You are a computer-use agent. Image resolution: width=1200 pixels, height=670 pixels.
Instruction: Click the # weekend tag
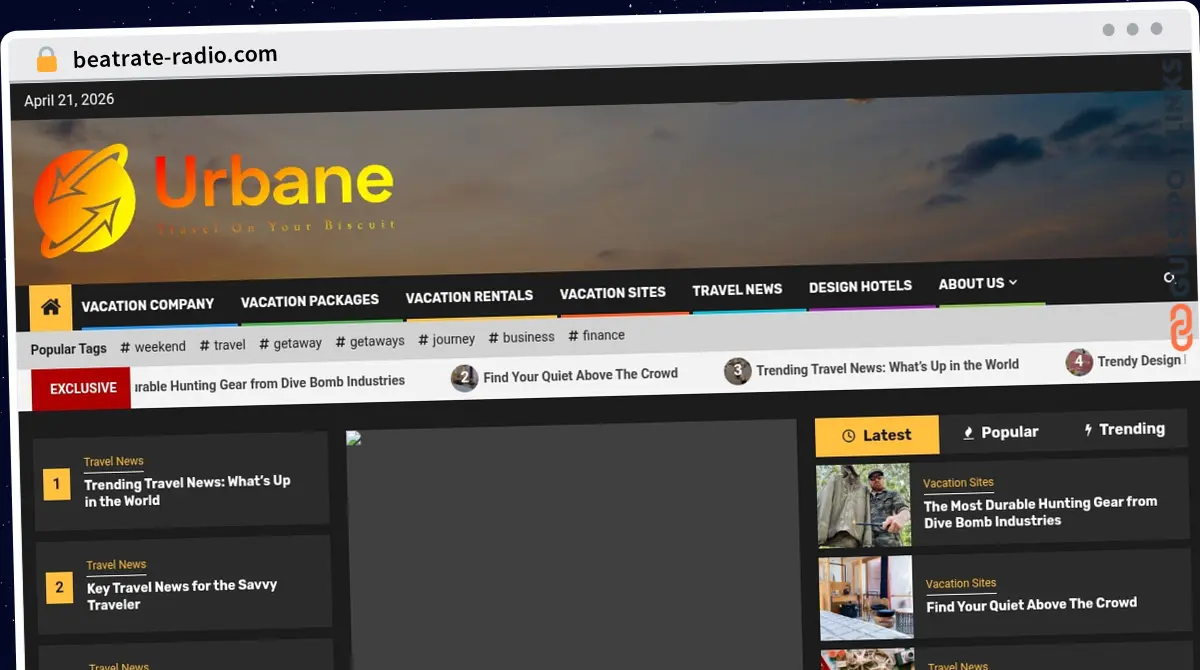pyautogui.click(x=153, y=347)
